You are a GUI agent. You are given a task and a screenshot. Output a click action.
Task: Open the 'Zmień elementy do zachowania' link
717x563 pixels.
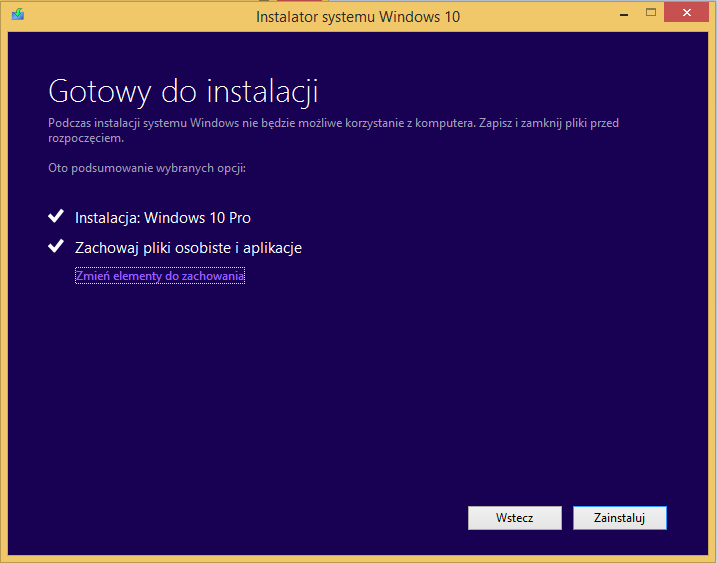[x=160, y=276]
